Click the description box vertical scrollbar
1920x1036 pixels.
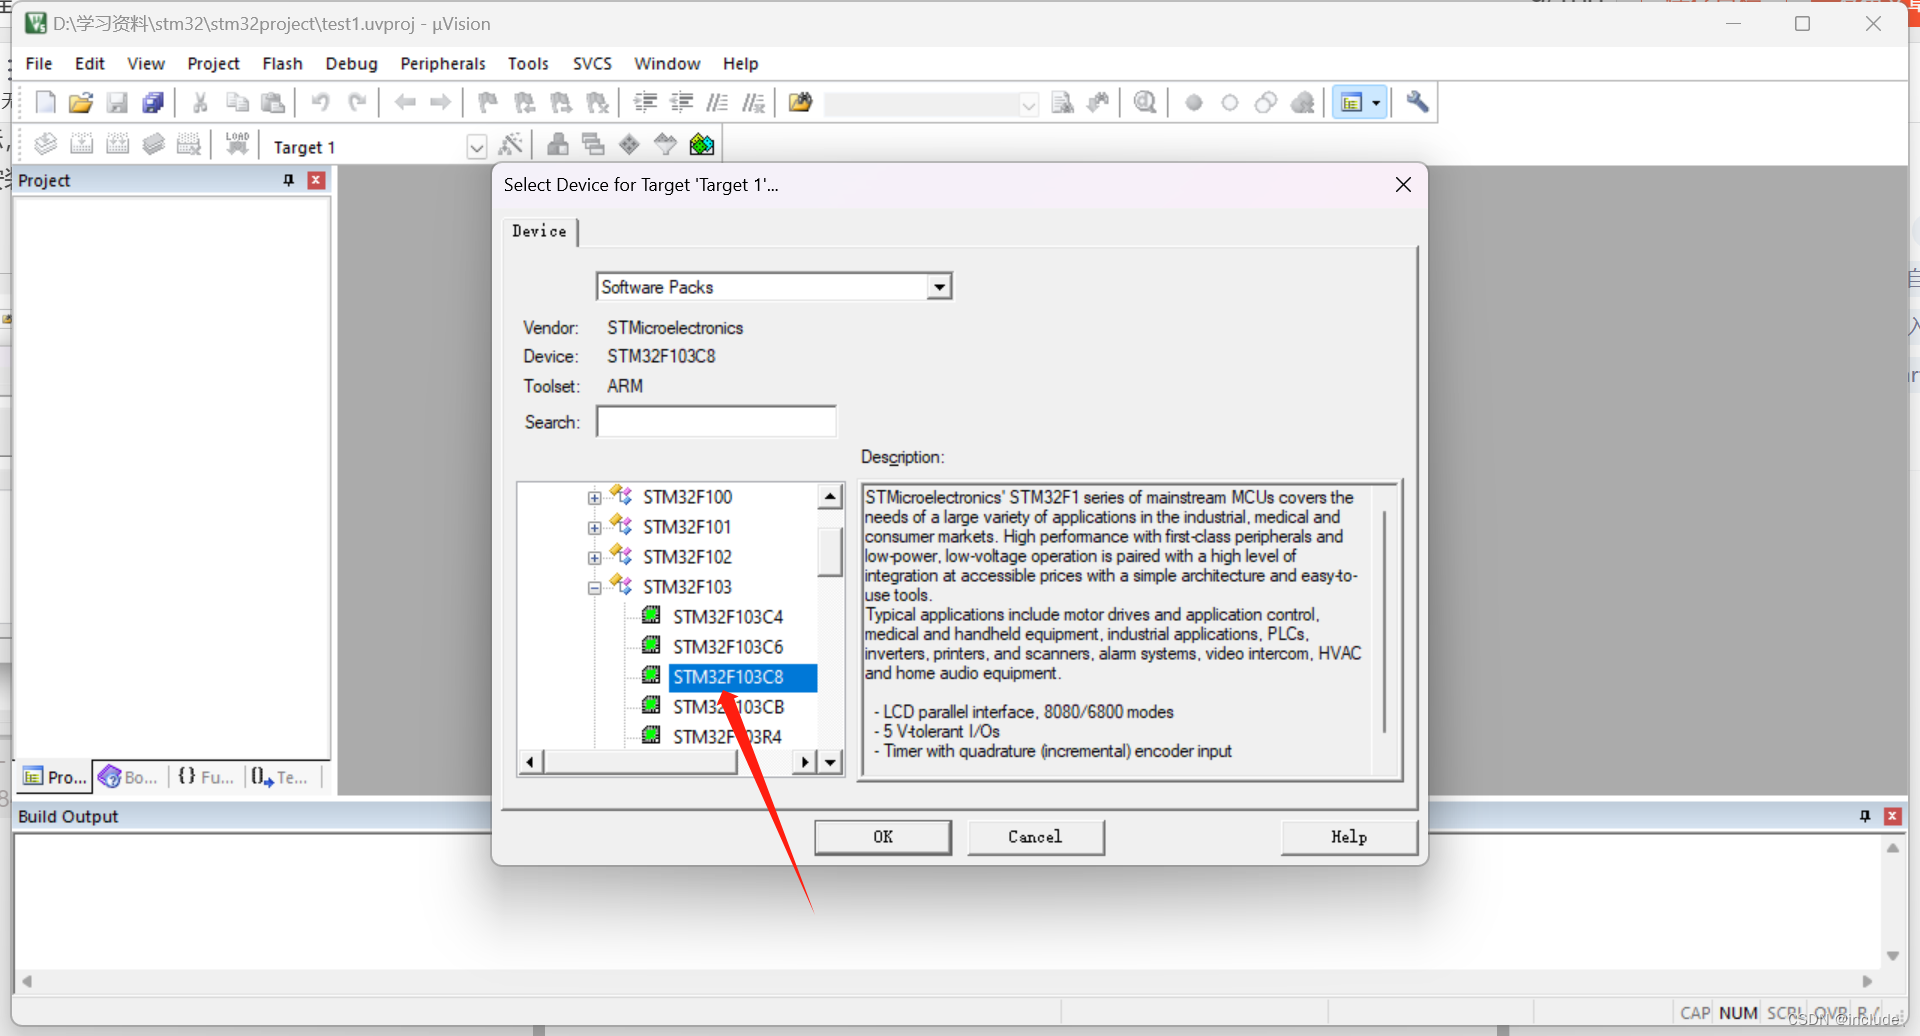click(1384, 620)
